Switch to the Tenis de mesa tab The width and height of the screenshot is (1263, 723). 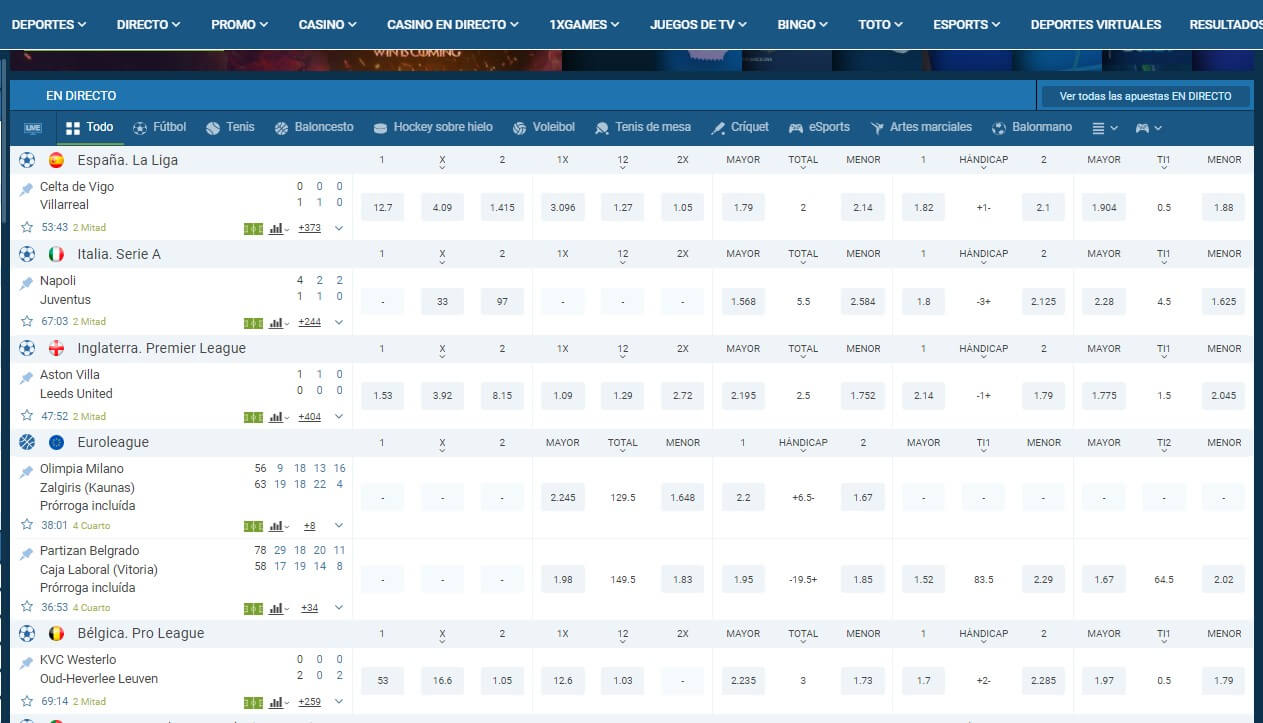(x=643, y=128)
